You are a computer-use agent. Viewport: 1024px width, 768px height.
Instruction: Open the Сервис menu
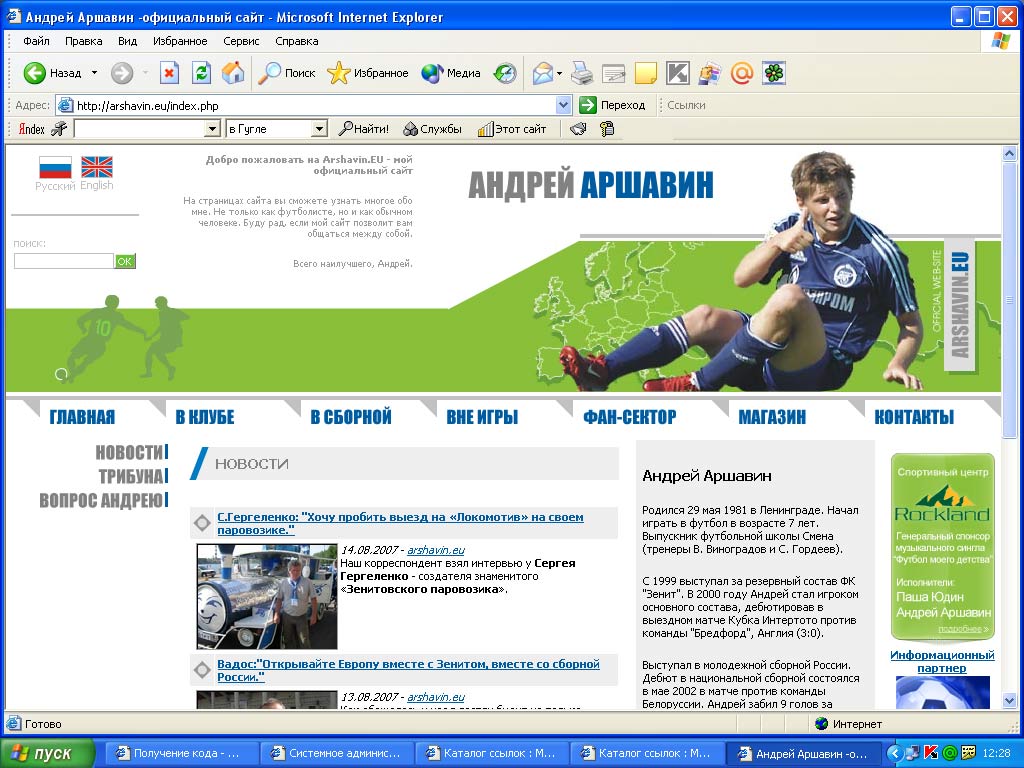coord(241,41)
